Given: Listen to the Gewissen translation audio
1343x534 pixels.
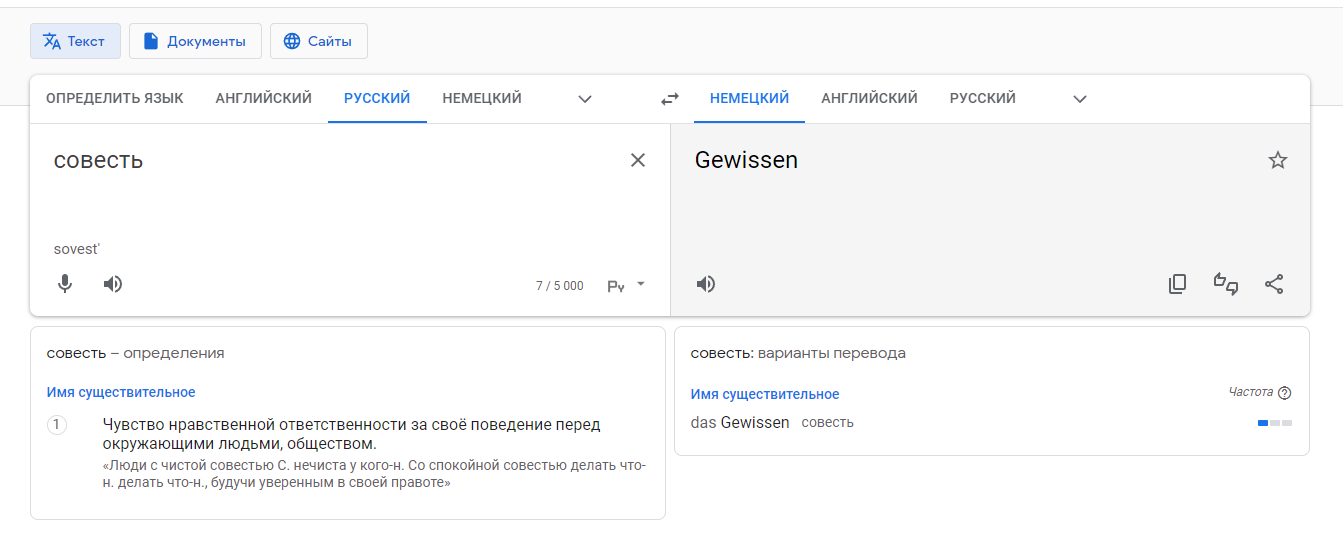Looking at the screenshot, I should (706, 284).
